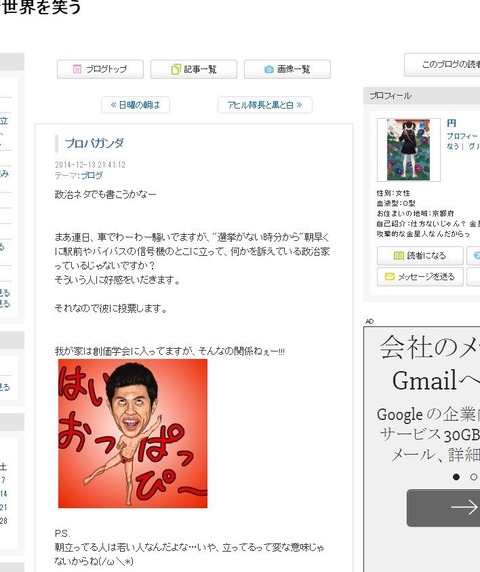The image size is (480, 572).
Task: Open the theme link ブログ
Action: tap(92, 176)
